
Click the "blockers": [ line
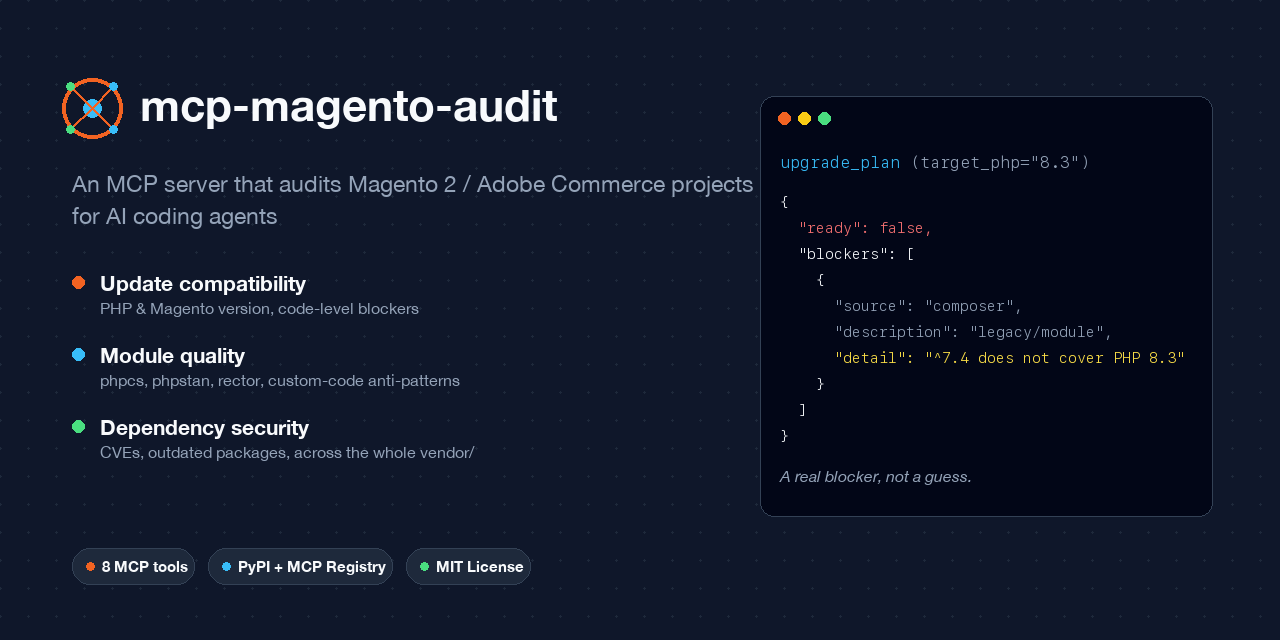coord(857,254)
